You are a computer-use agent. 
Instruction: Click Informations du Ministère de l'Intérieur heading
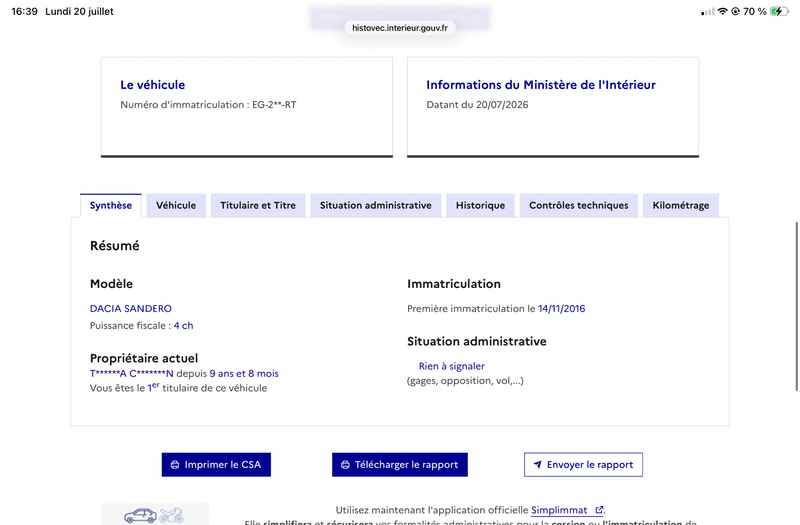[x=541, y=85]
